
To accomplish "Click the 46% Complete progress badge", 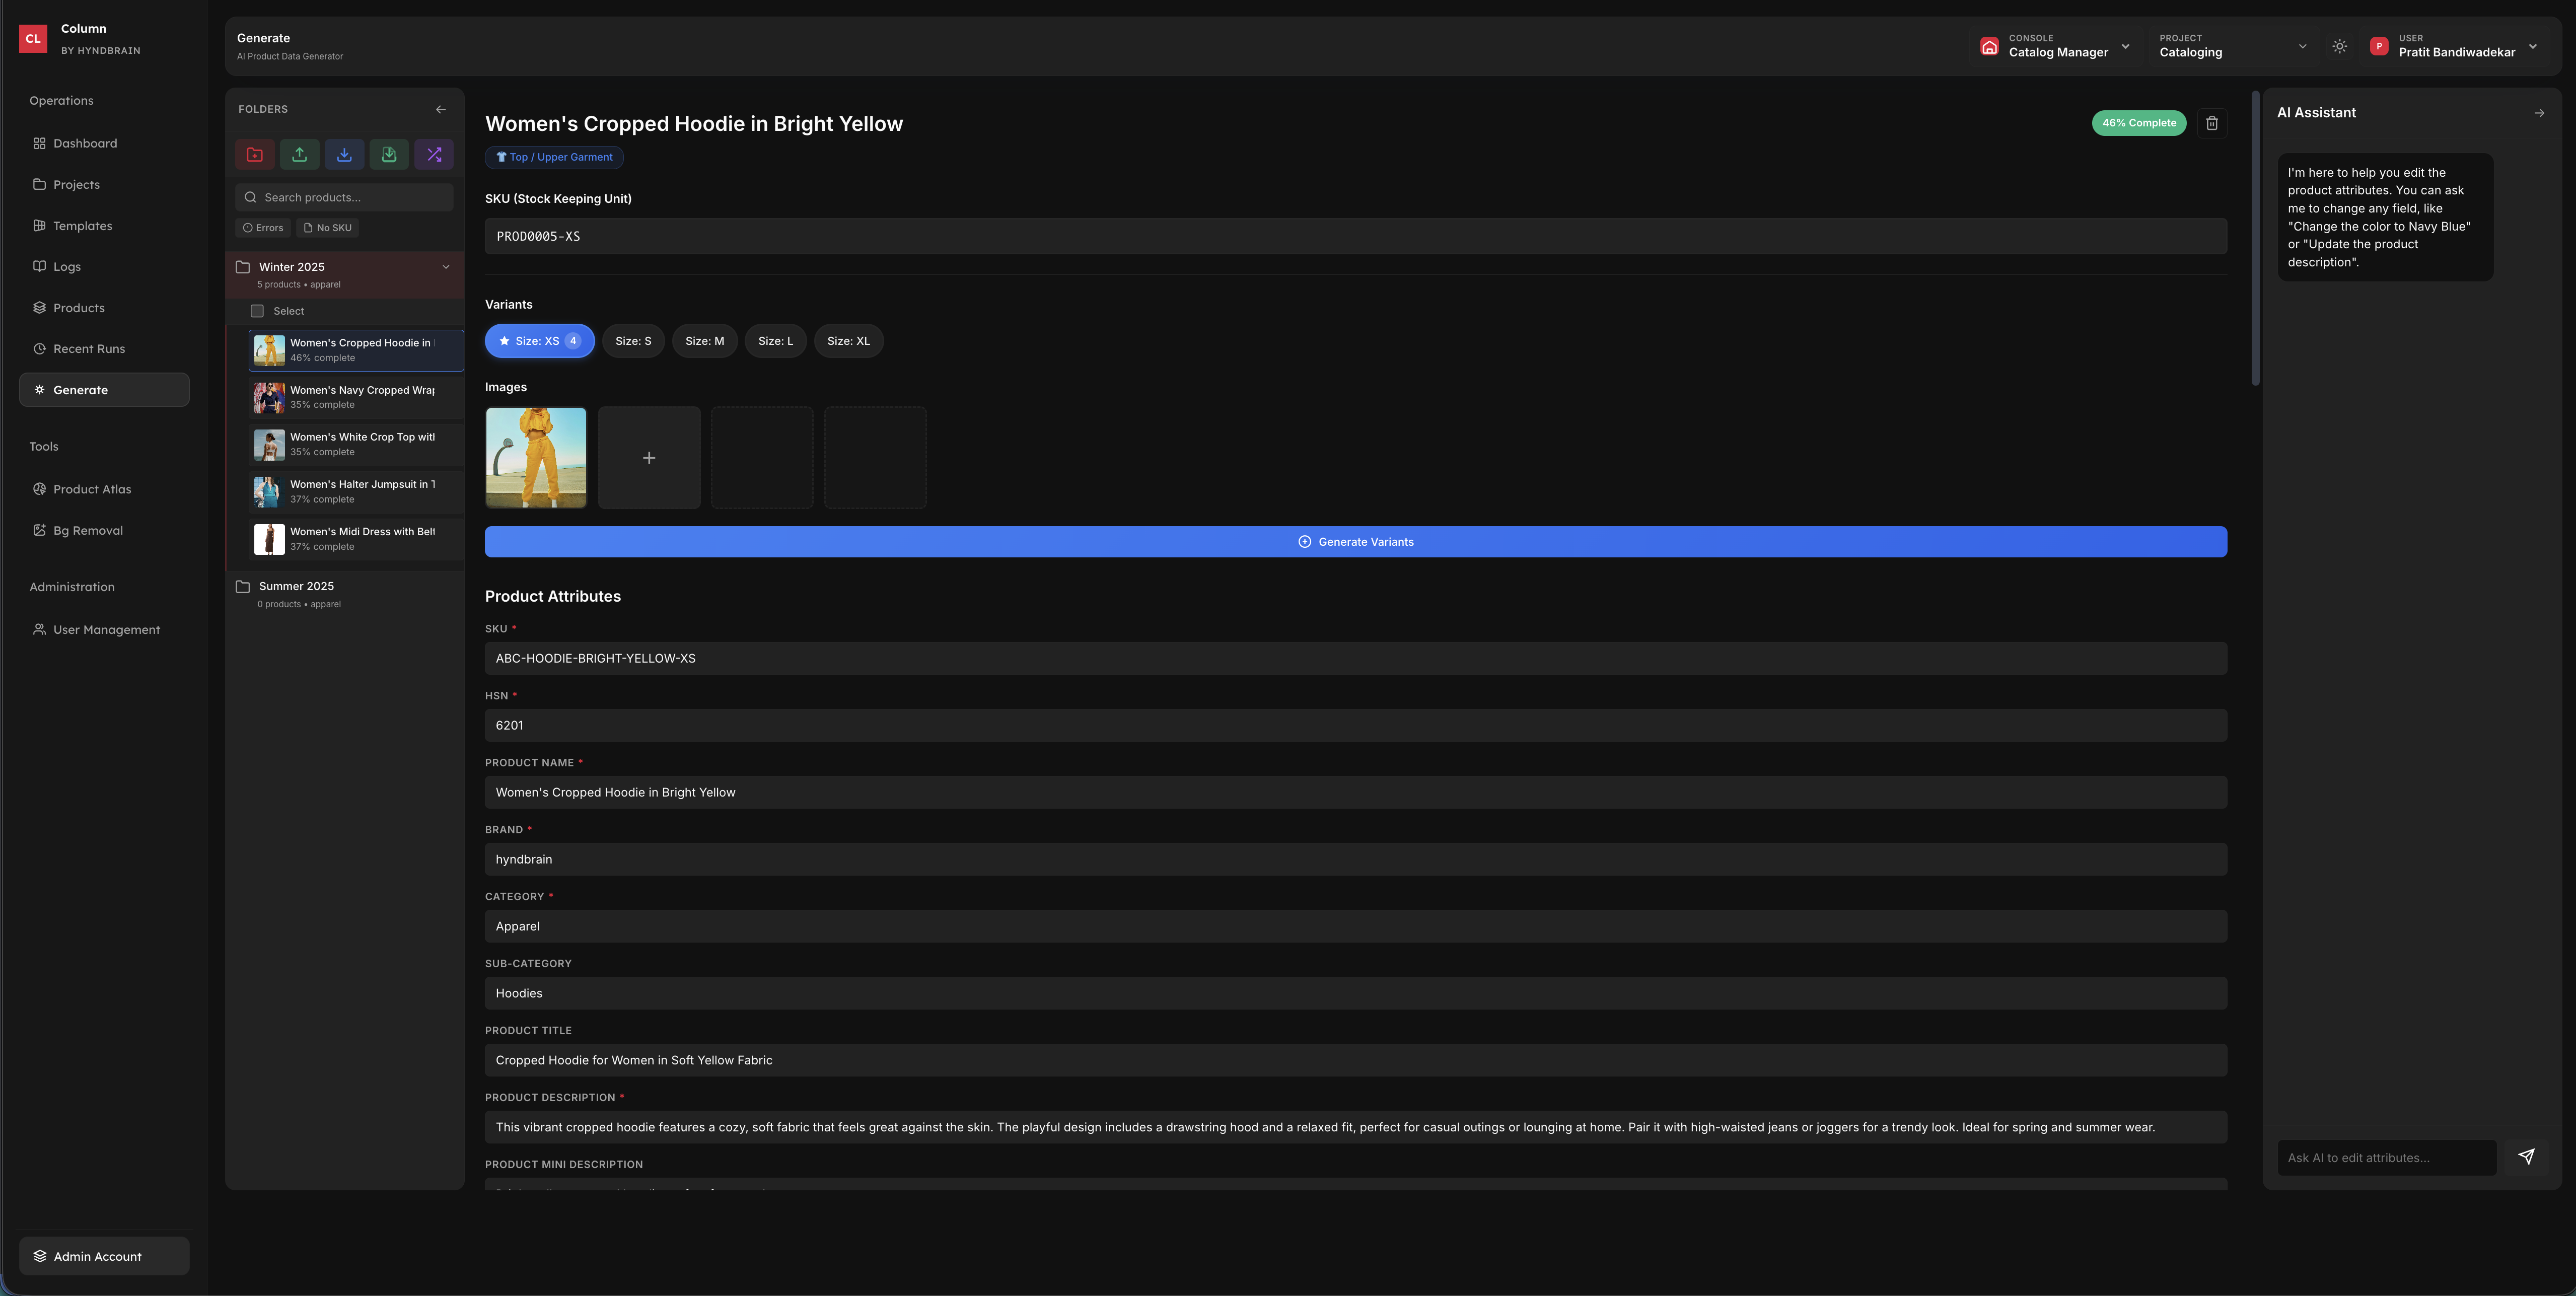I will 2139,123.
